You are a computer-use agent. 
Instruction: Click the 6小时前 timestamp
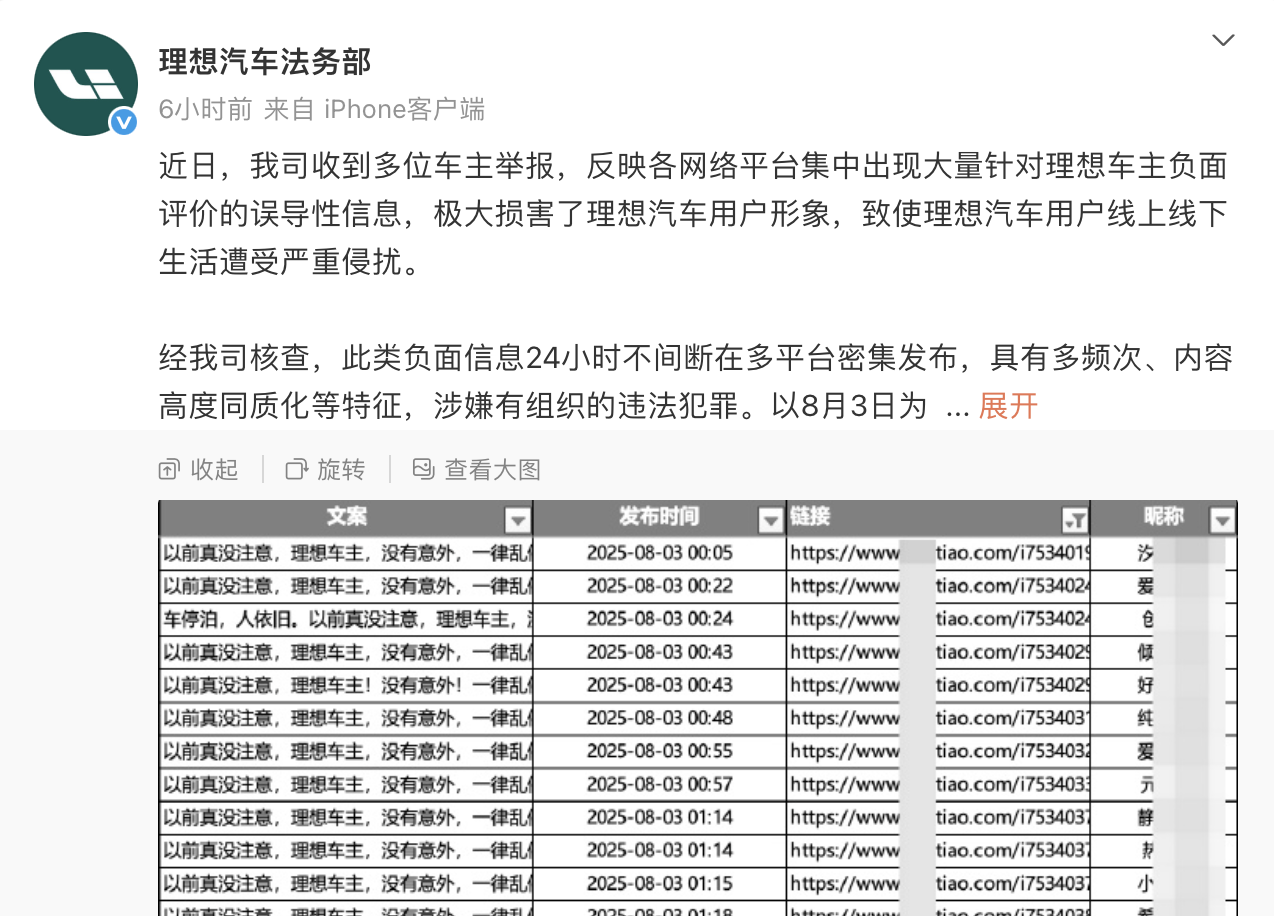click(205, 109)
